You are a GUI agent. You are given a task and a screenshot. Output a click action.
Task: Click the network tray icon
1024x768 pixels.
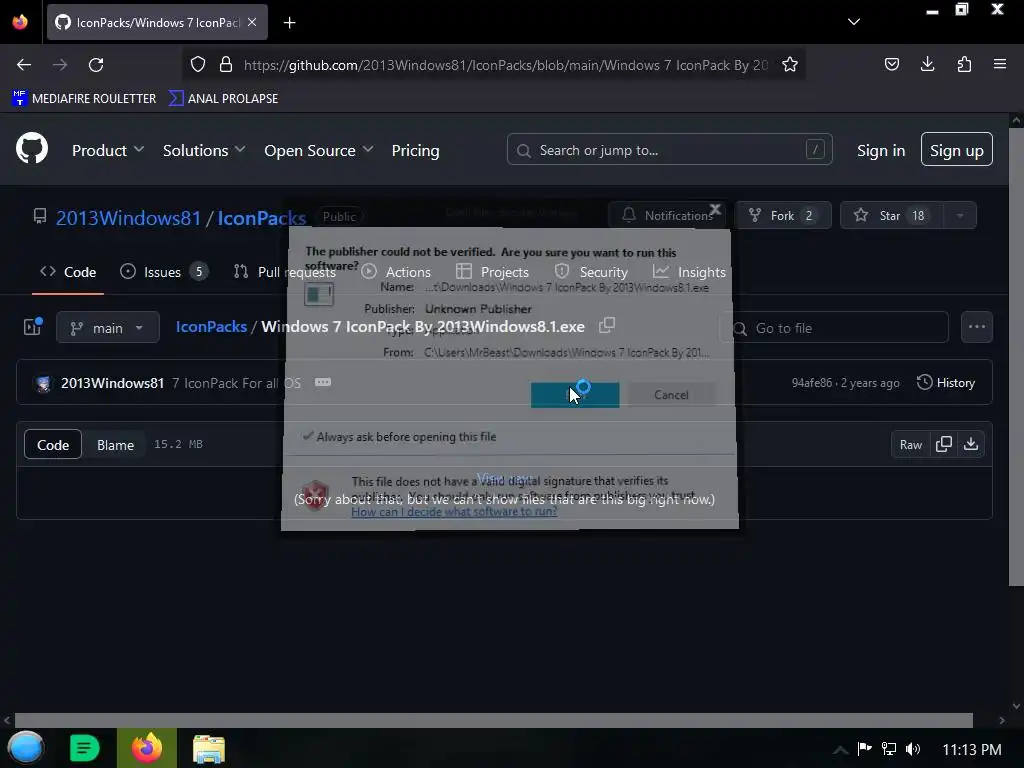pyautogui.click(x=888, y=749)
